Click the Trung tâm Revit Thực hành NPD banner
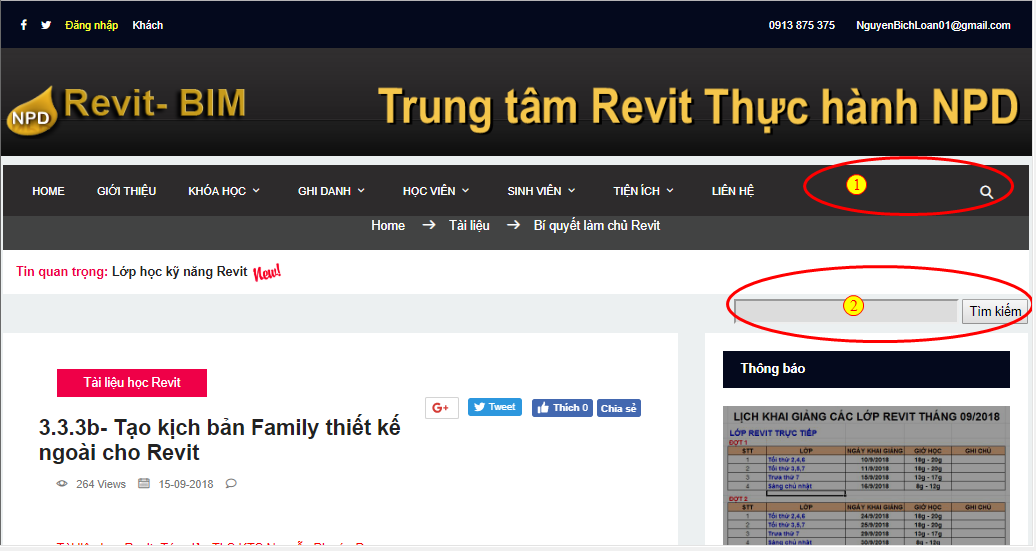 coord(698,107)
